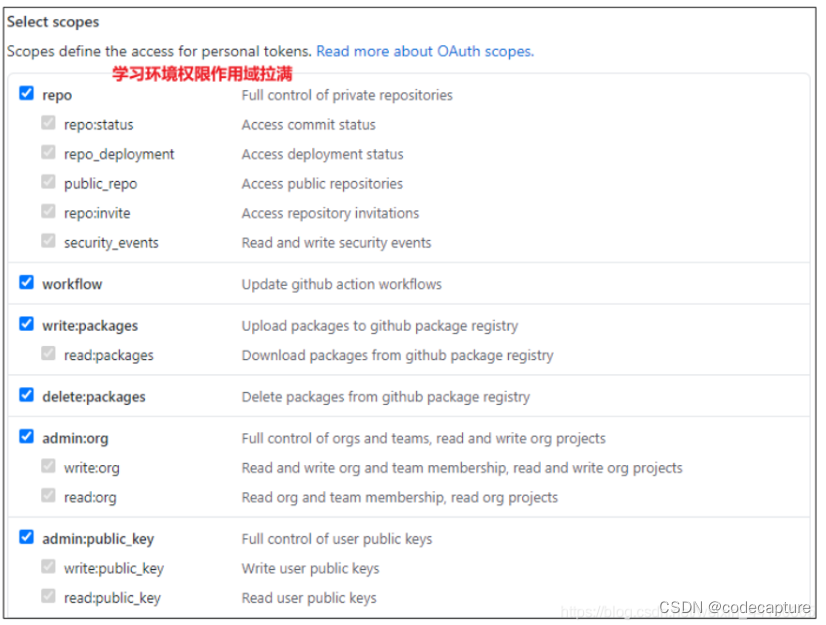Click the 'write:org' label
Viewport: 826px width, 625px height.
(92, 468)
